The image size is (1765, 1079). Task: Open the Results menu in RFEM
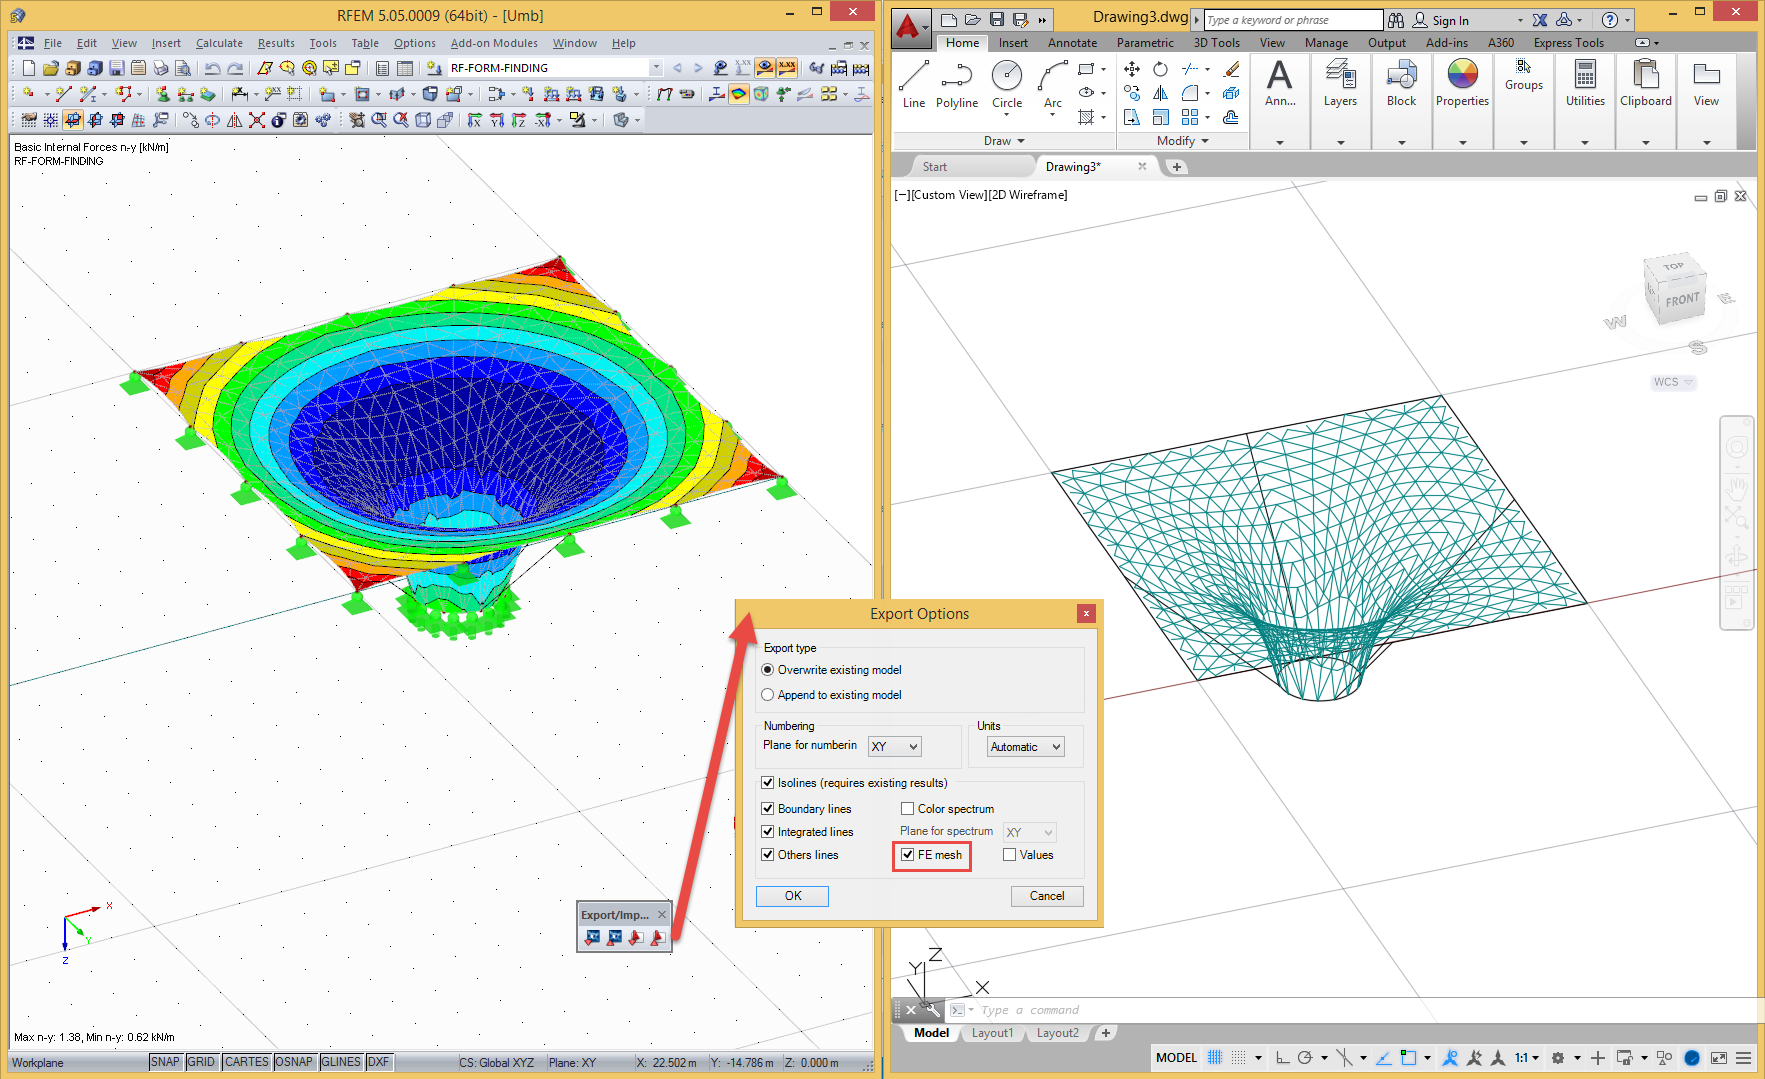[276, 42]
